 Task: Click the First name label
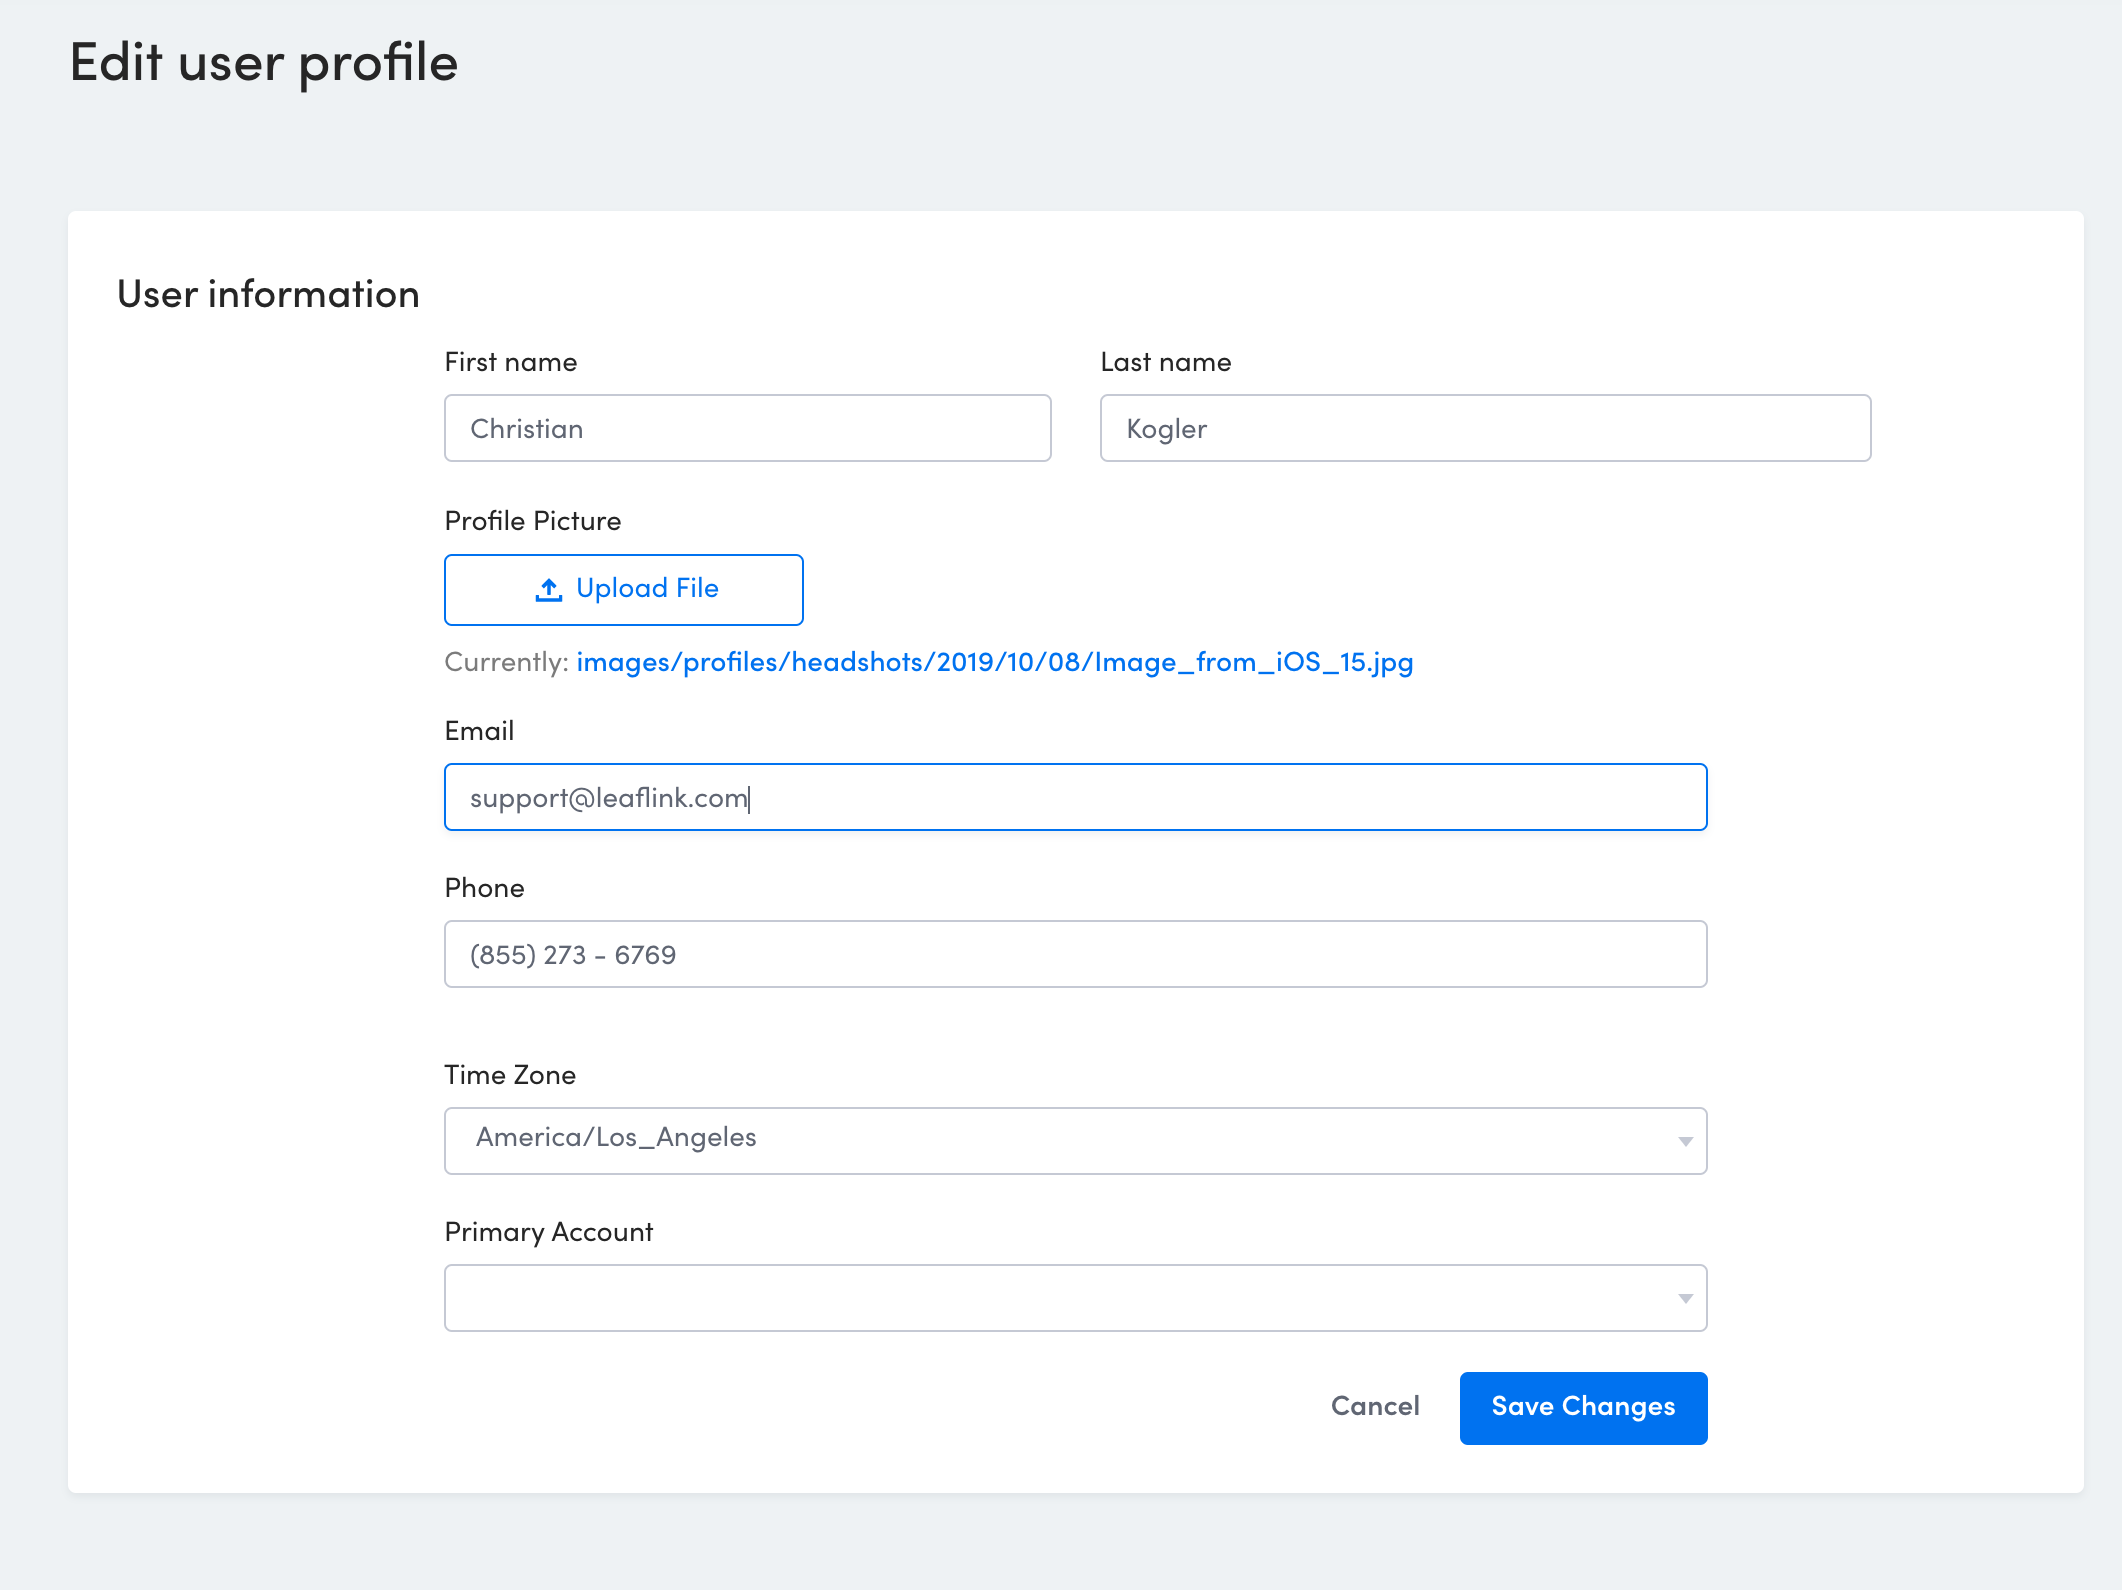click(x=510, y=362)
